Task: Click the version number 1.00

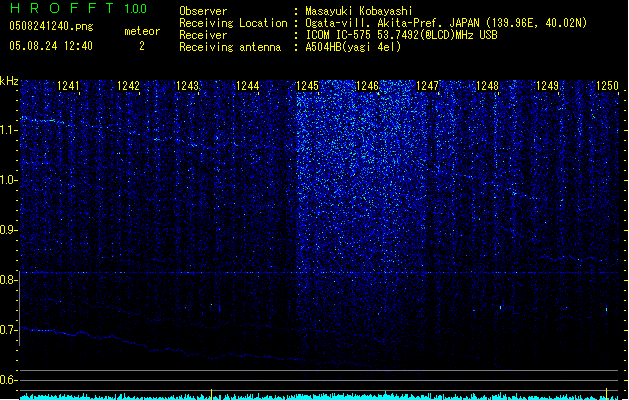Action: 136,9
